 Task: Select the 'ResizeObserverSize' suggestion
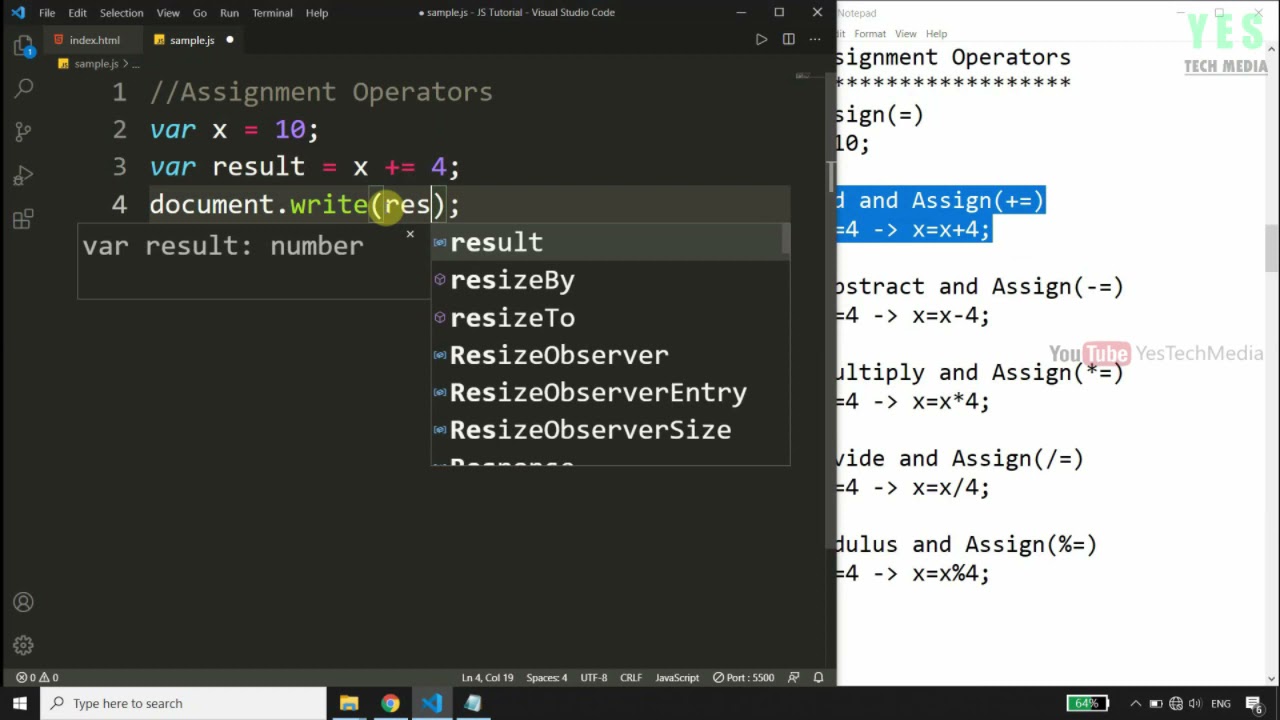[610, 430]
